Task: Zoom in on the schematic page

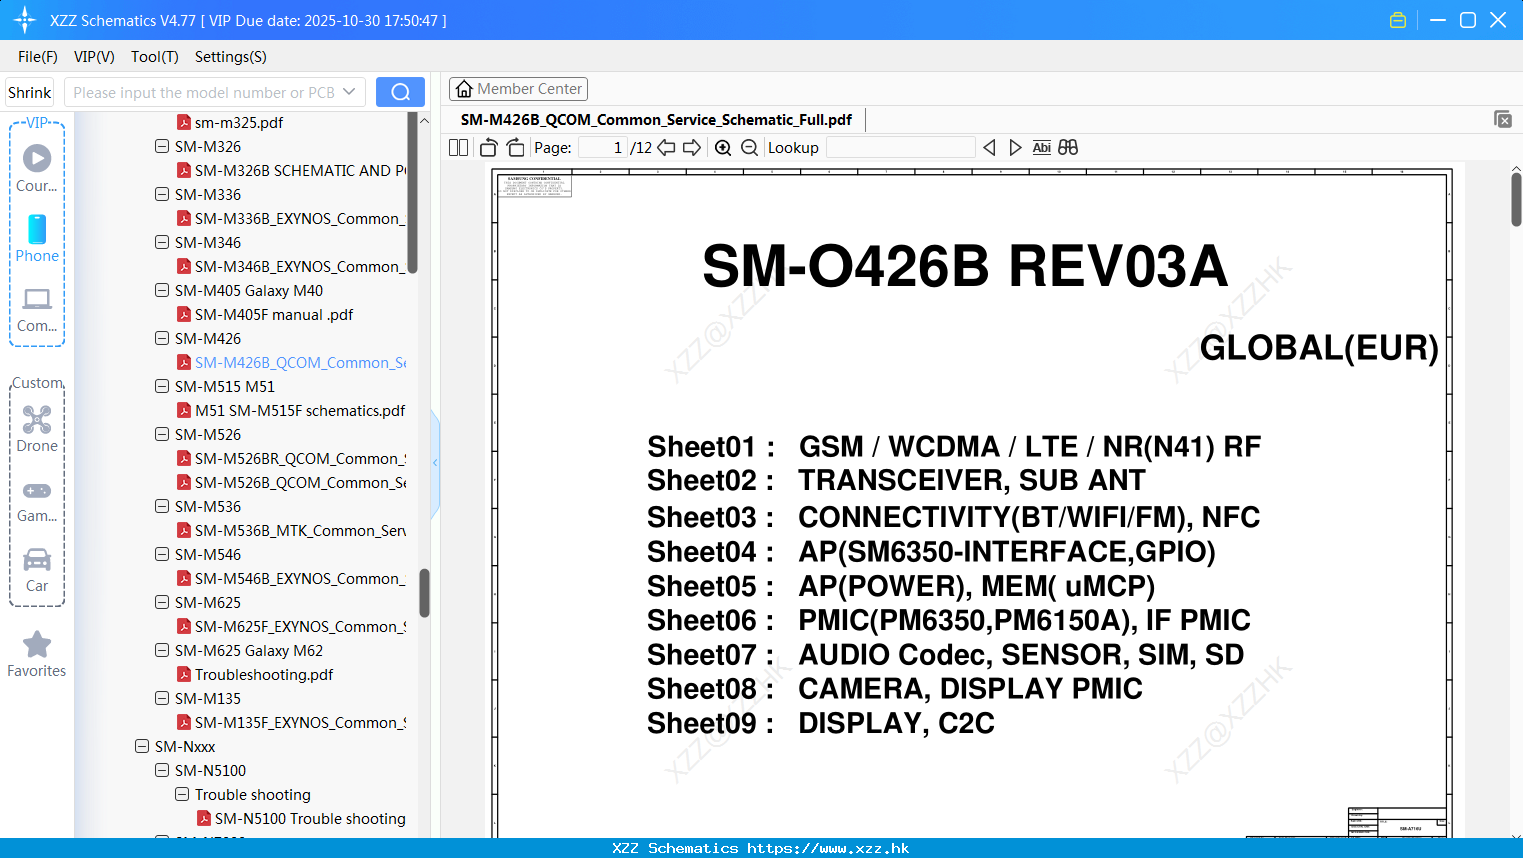Action: pos(723,148)
